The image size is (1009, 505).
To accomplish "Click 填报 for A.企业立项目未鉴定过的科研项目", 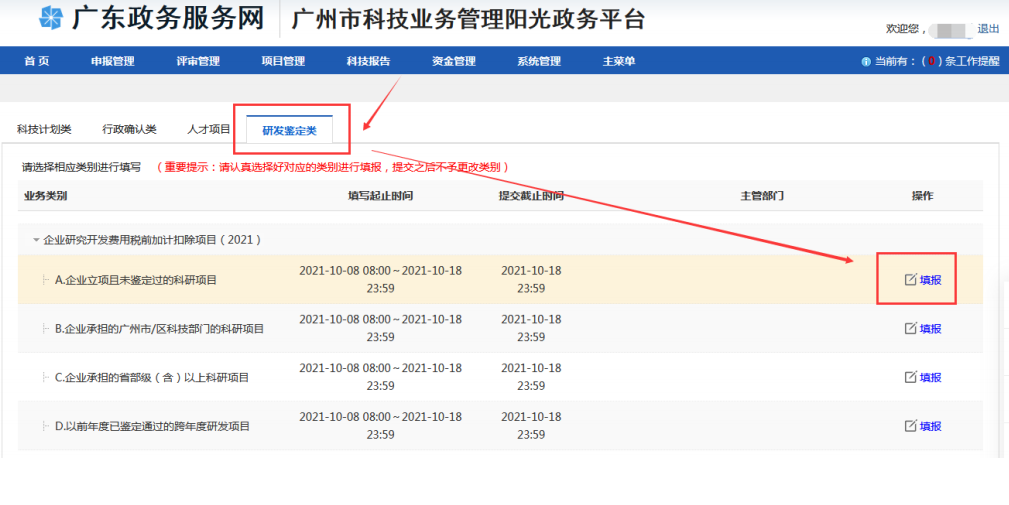I will (x=930, y=280).
